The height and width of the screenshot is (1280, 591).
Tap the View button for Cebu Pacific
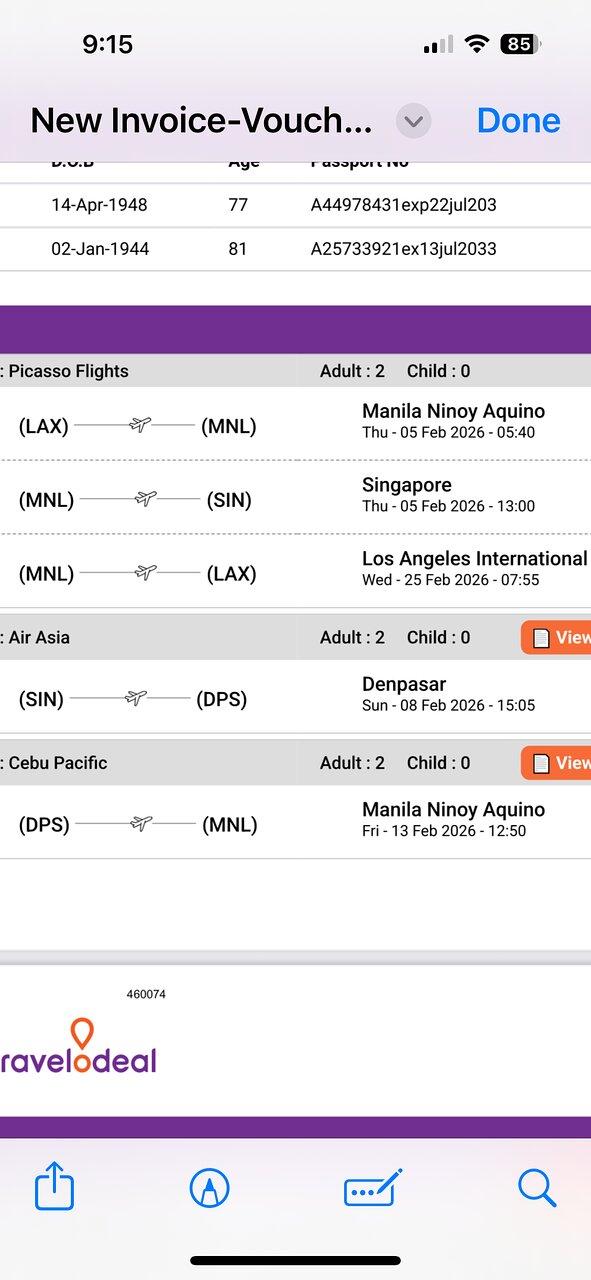(x=556, y=763)
